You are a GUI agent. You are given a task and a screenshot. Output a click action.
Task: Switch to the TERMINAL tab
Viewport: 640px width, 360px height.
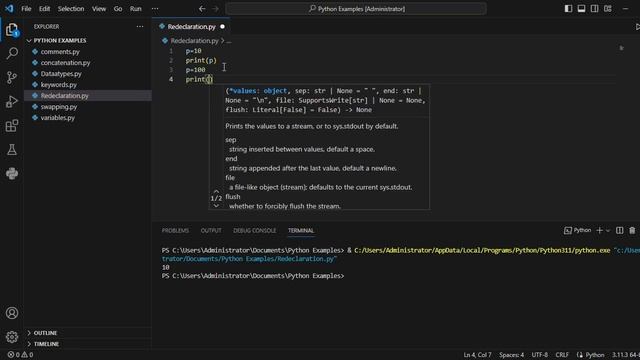[x=301, y=231]
